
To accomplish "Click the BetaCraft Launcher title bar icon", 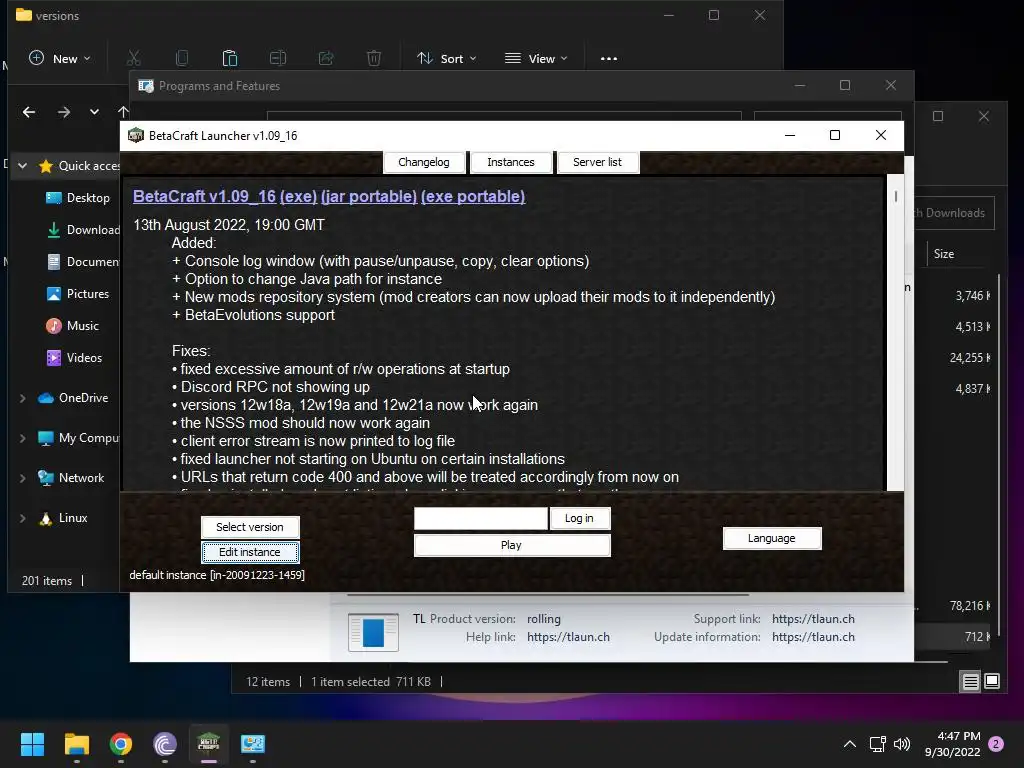I will [x=136, y=135].
